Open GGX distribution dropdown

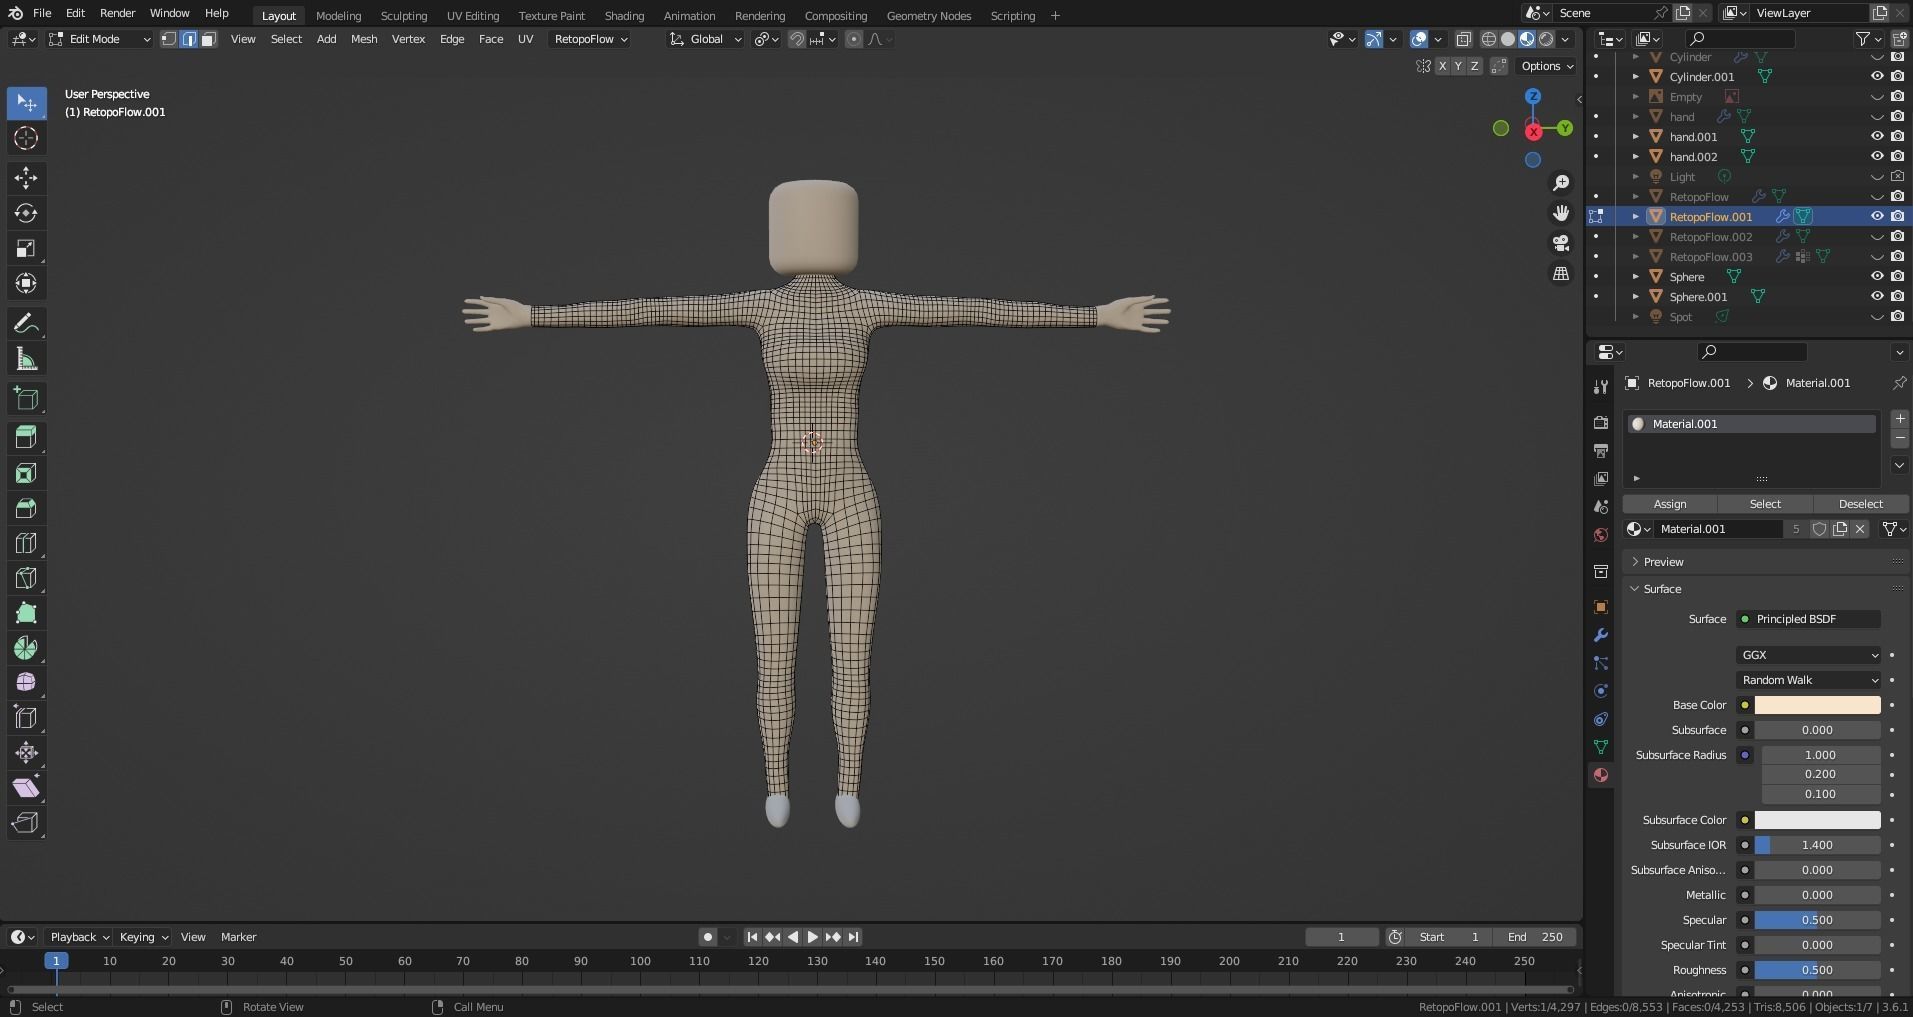1809,655
